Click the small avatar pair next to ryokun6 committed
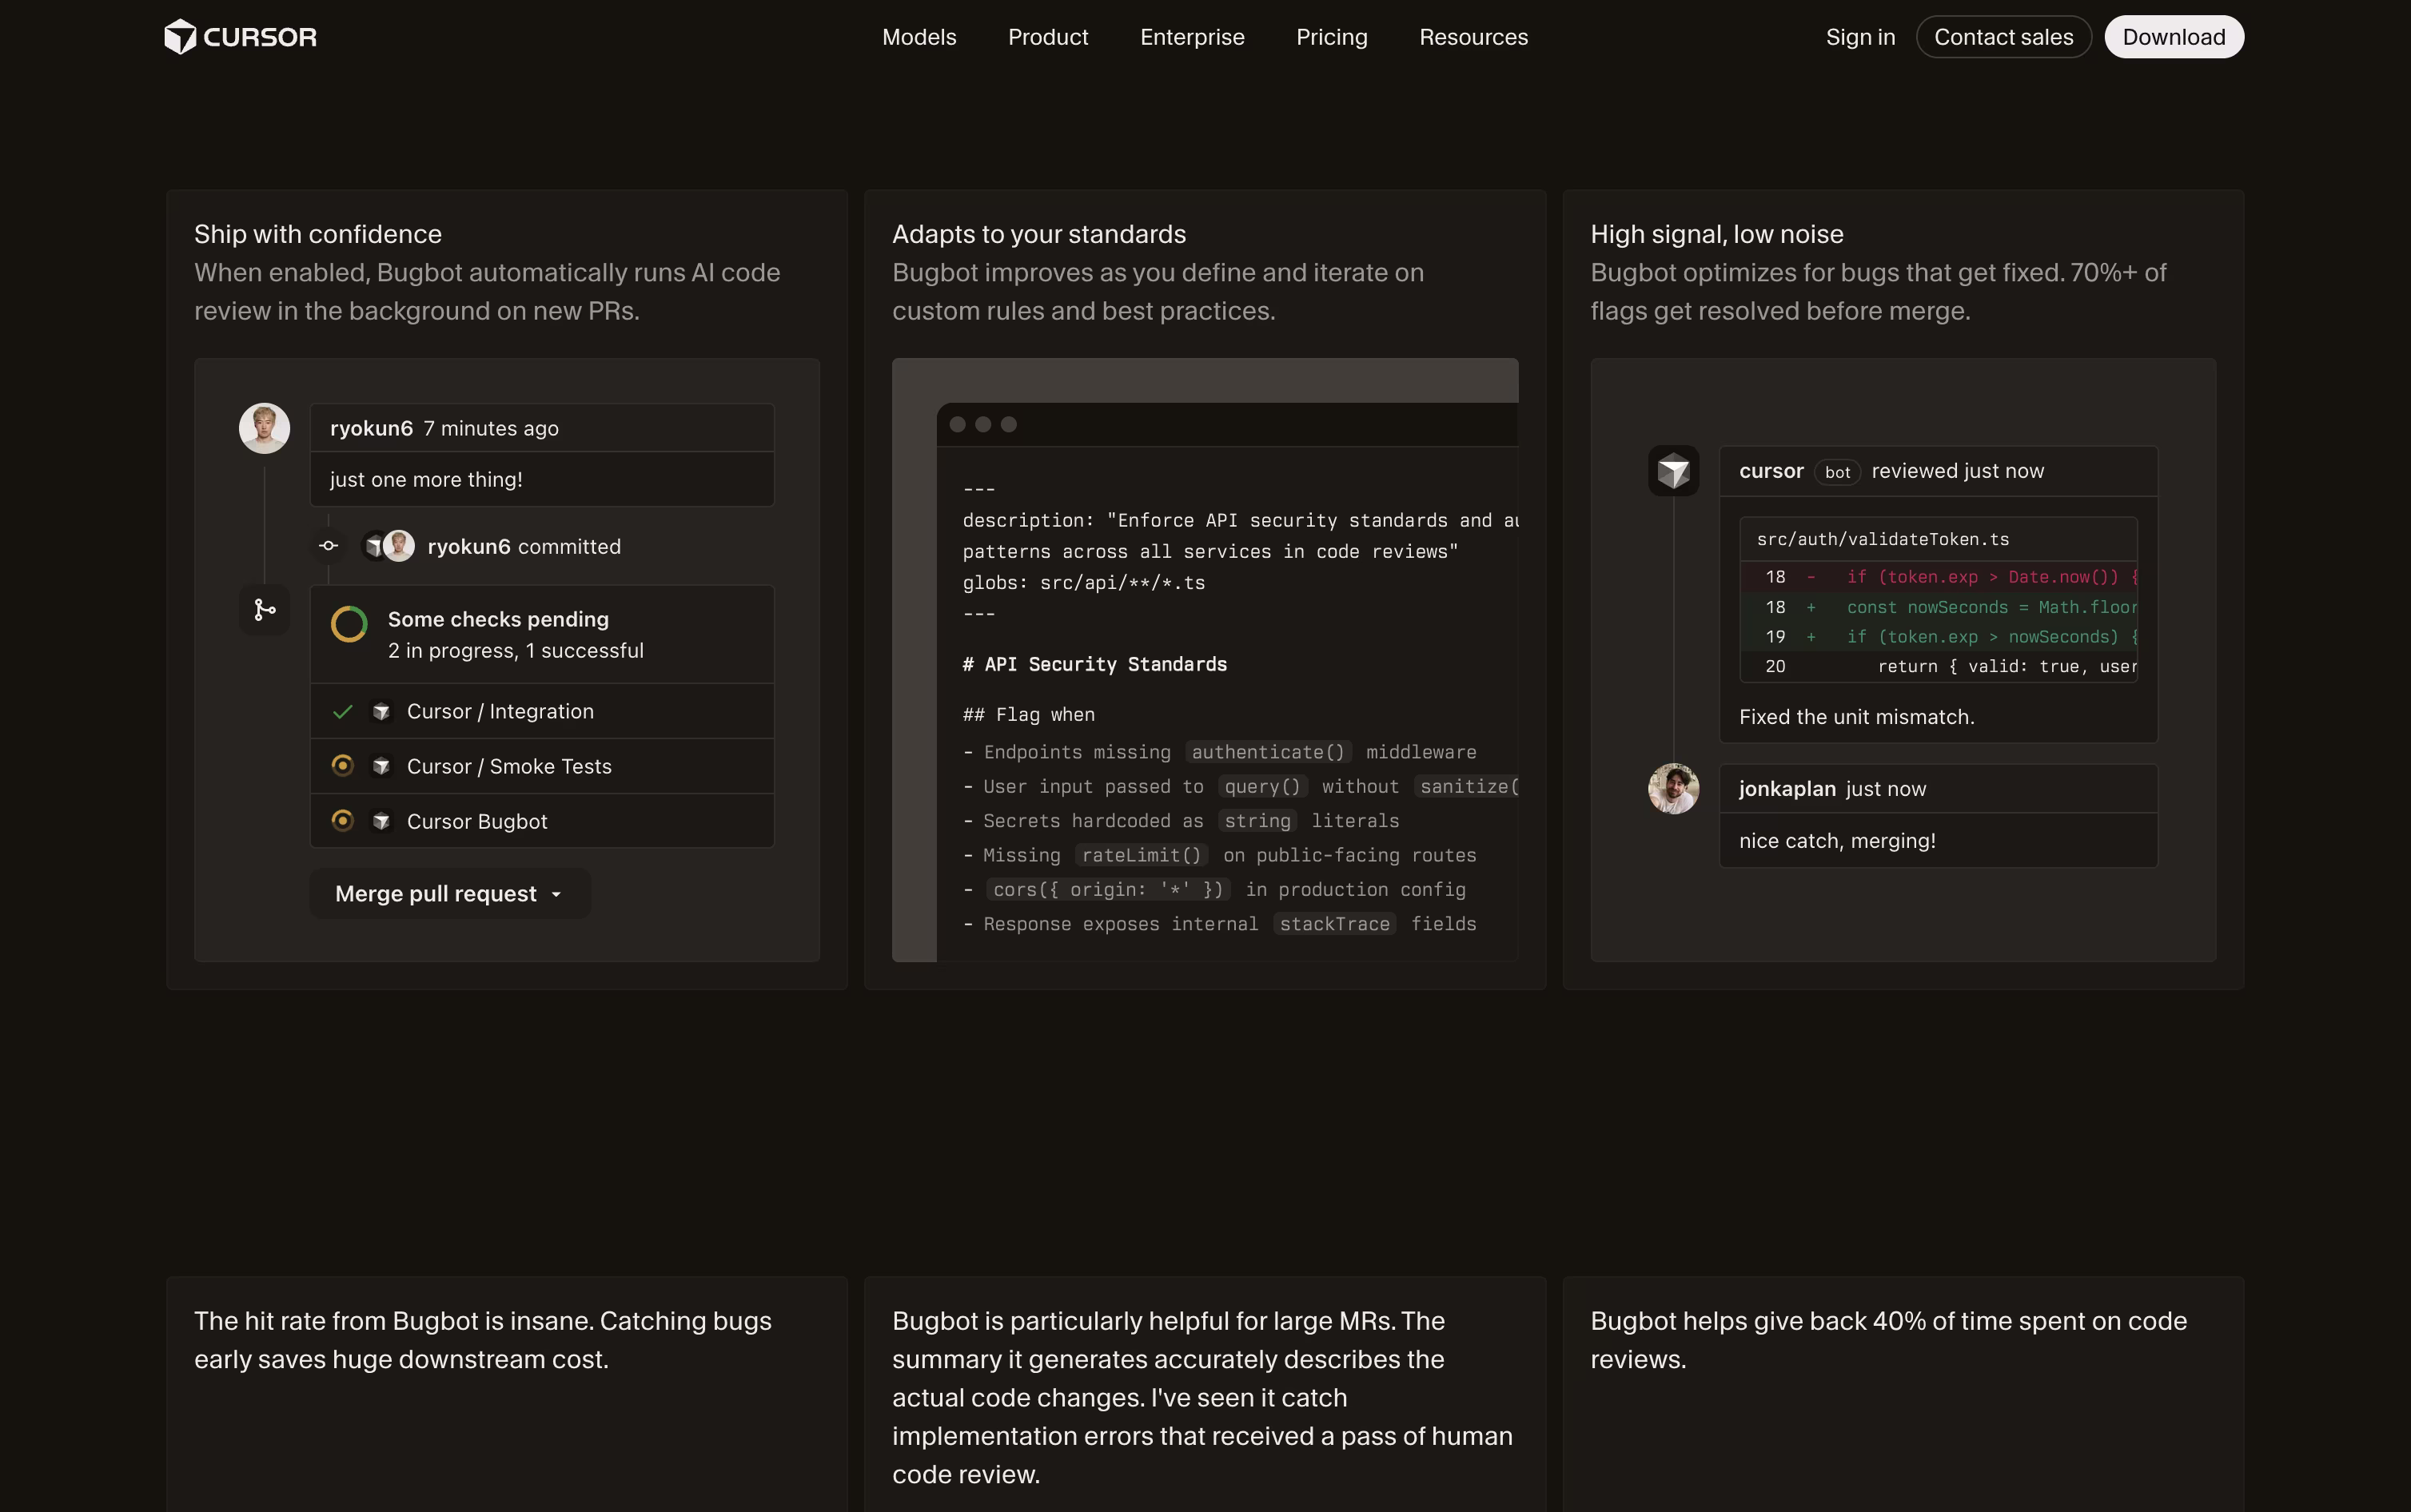Viewport: 2411px width, 1512px height. click(x=388, y=546)
